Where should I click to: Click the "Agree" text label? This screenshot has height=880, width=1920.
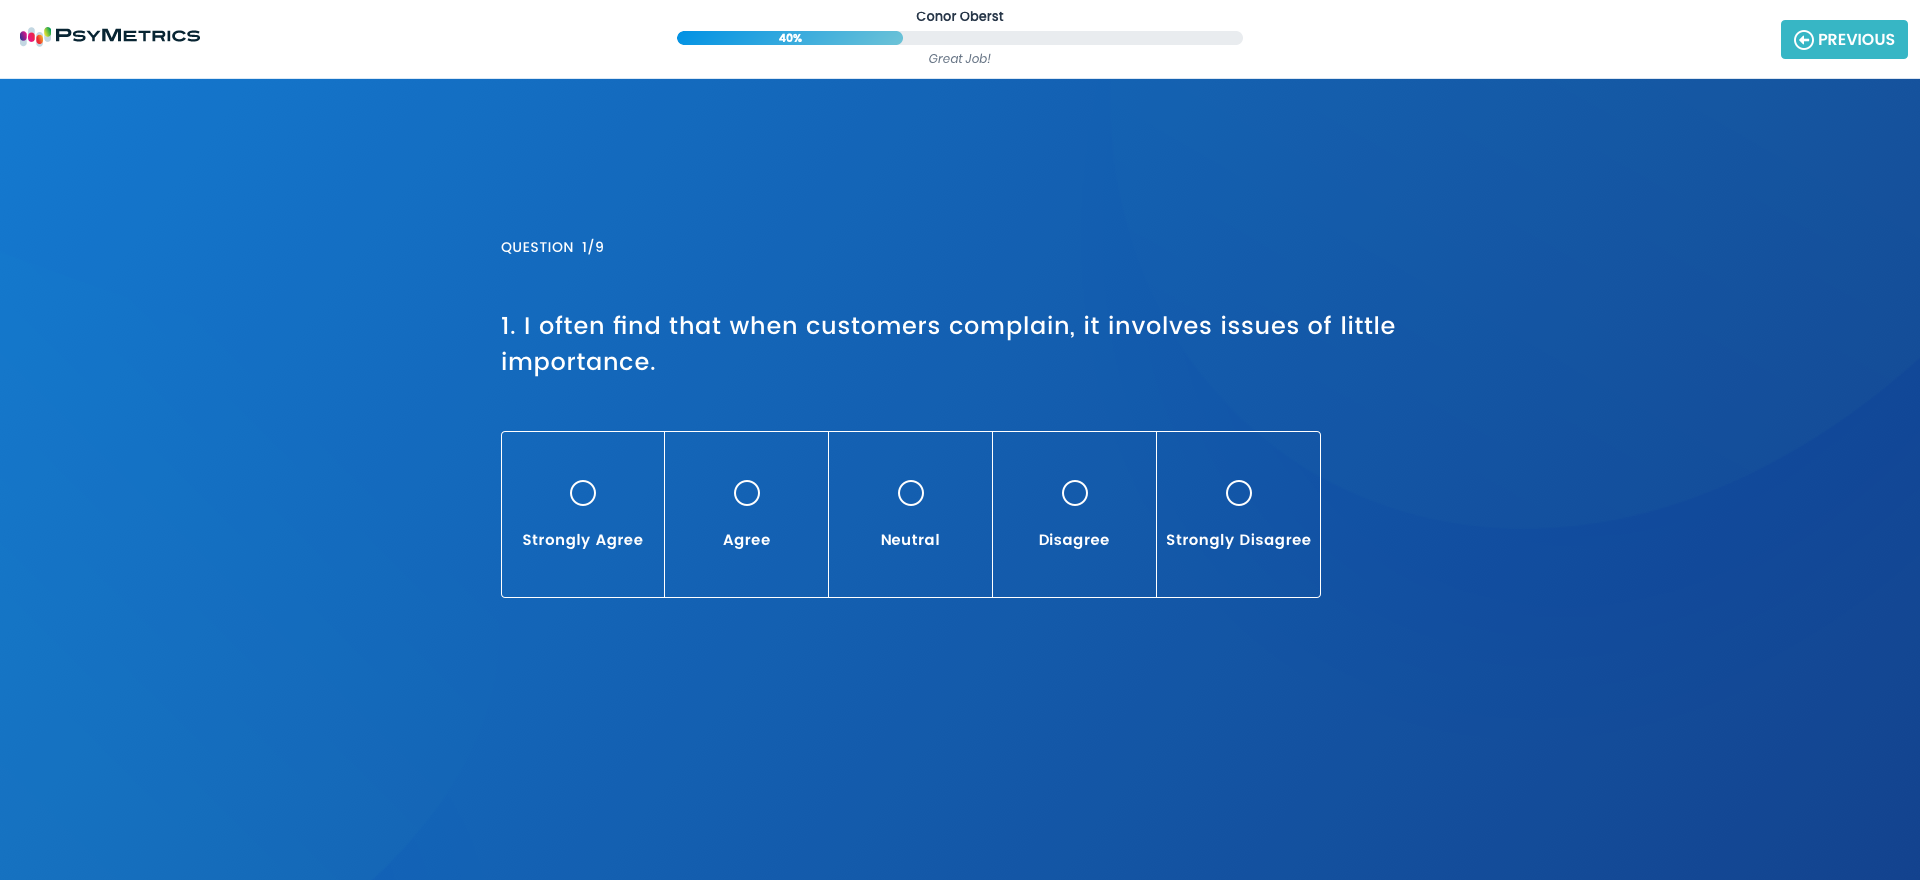click(747, 540)
